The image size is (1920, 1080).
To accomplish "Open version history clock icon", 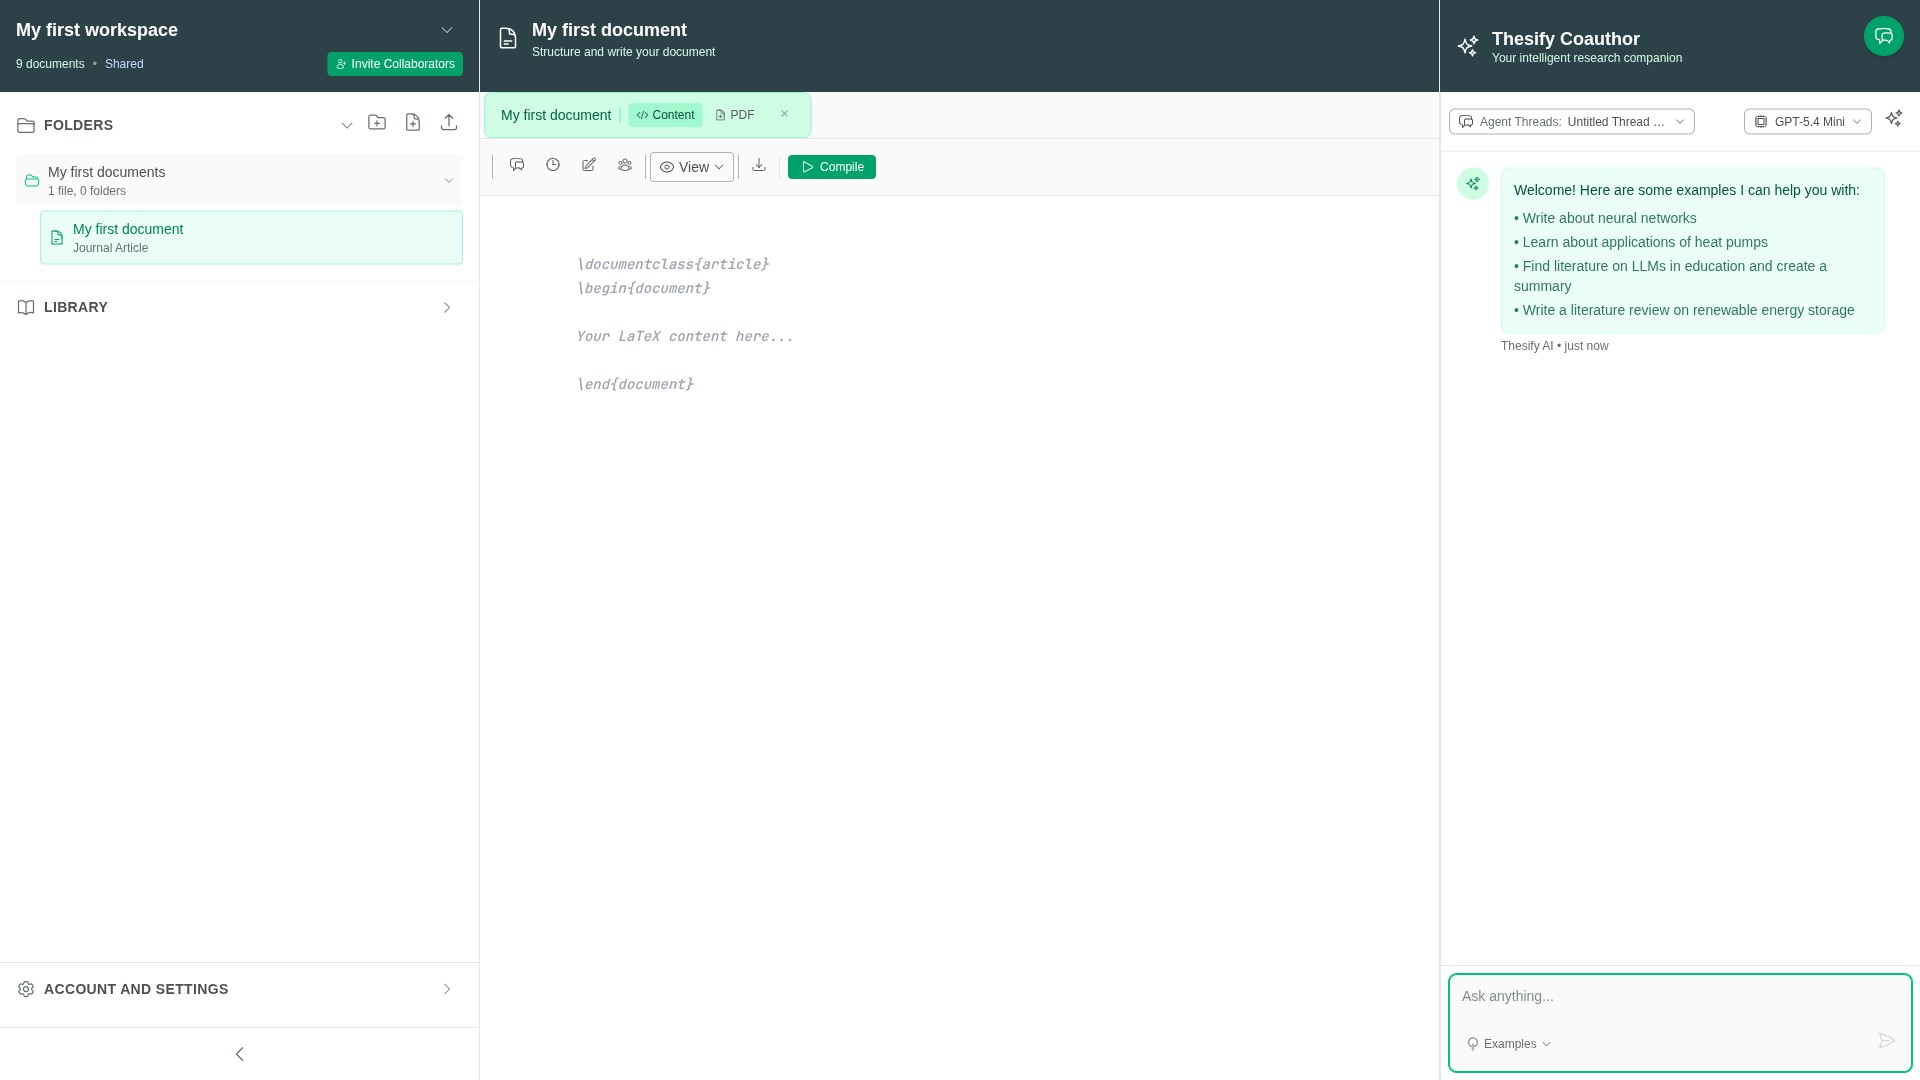I will (553, 165).
